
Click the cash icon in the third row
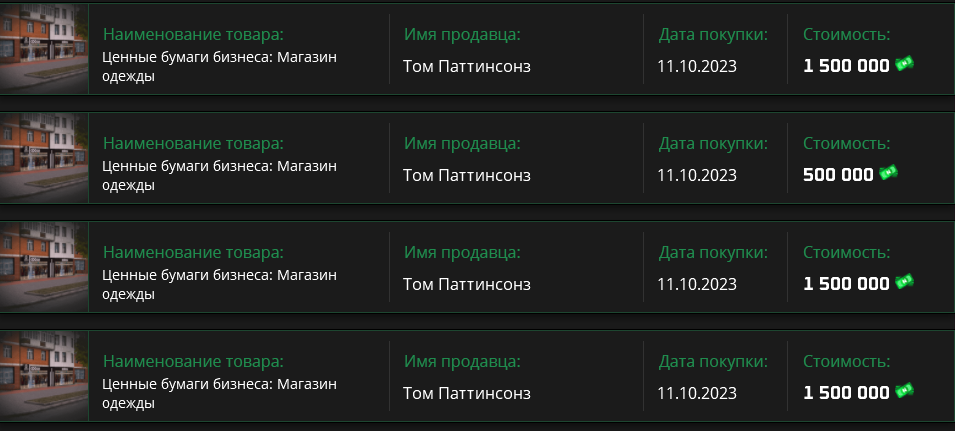pos(904,282)
